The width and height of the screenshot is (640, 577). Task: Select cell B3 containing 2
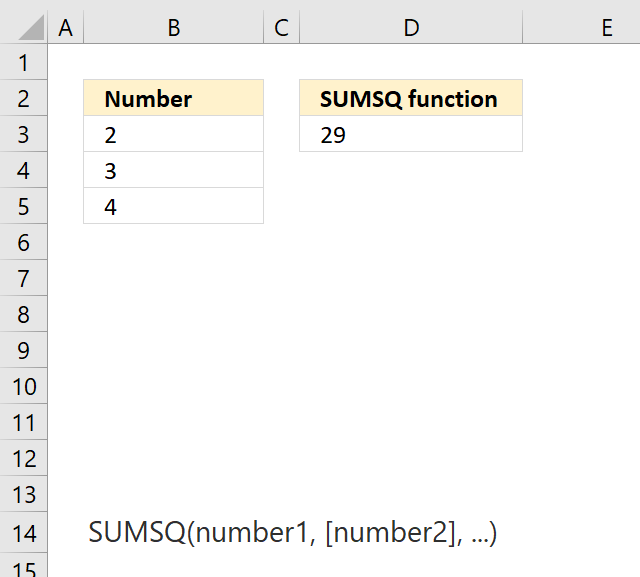pyautogui.click(x=173, y=134)
